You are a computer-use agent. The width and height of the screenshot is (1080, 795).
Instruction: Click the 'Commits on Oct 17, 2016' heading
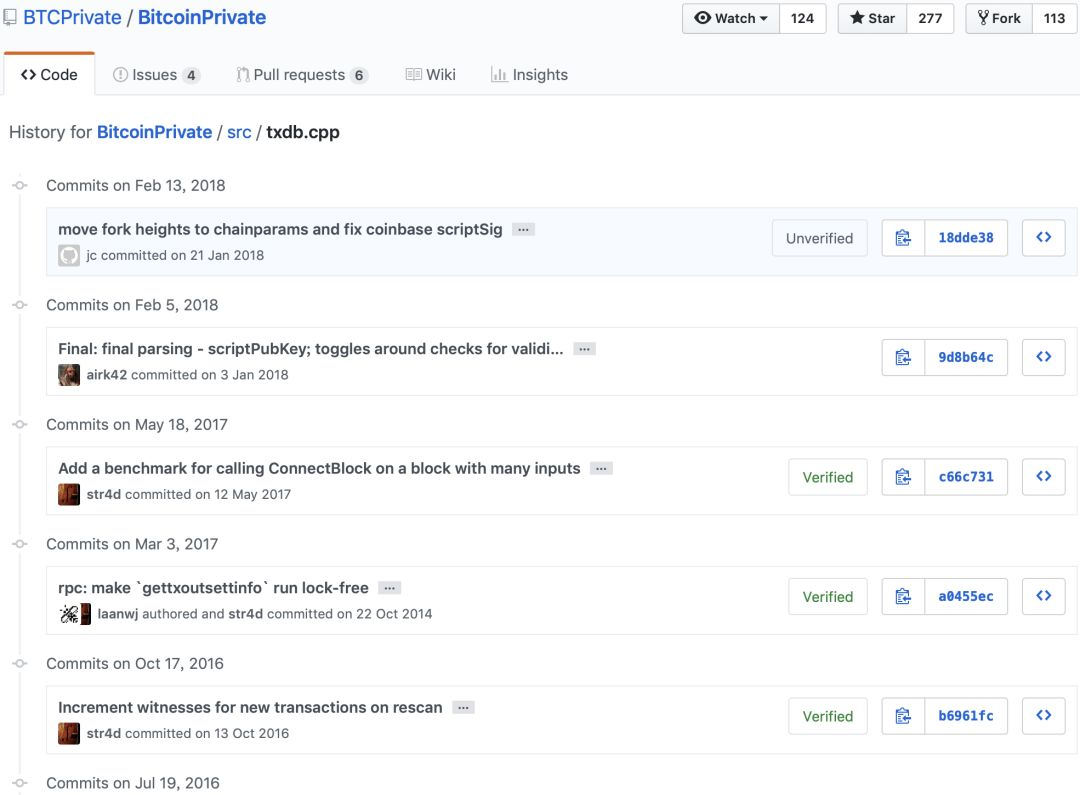pyautogui.click(x=135, y=663)
